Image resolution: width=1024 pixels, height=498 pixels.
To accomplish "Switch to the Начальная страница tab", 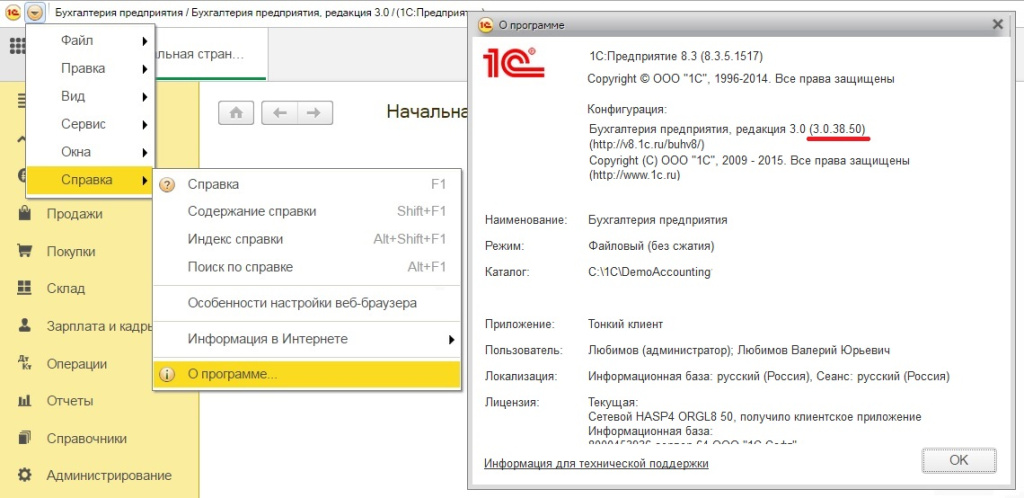I will 210,55.
